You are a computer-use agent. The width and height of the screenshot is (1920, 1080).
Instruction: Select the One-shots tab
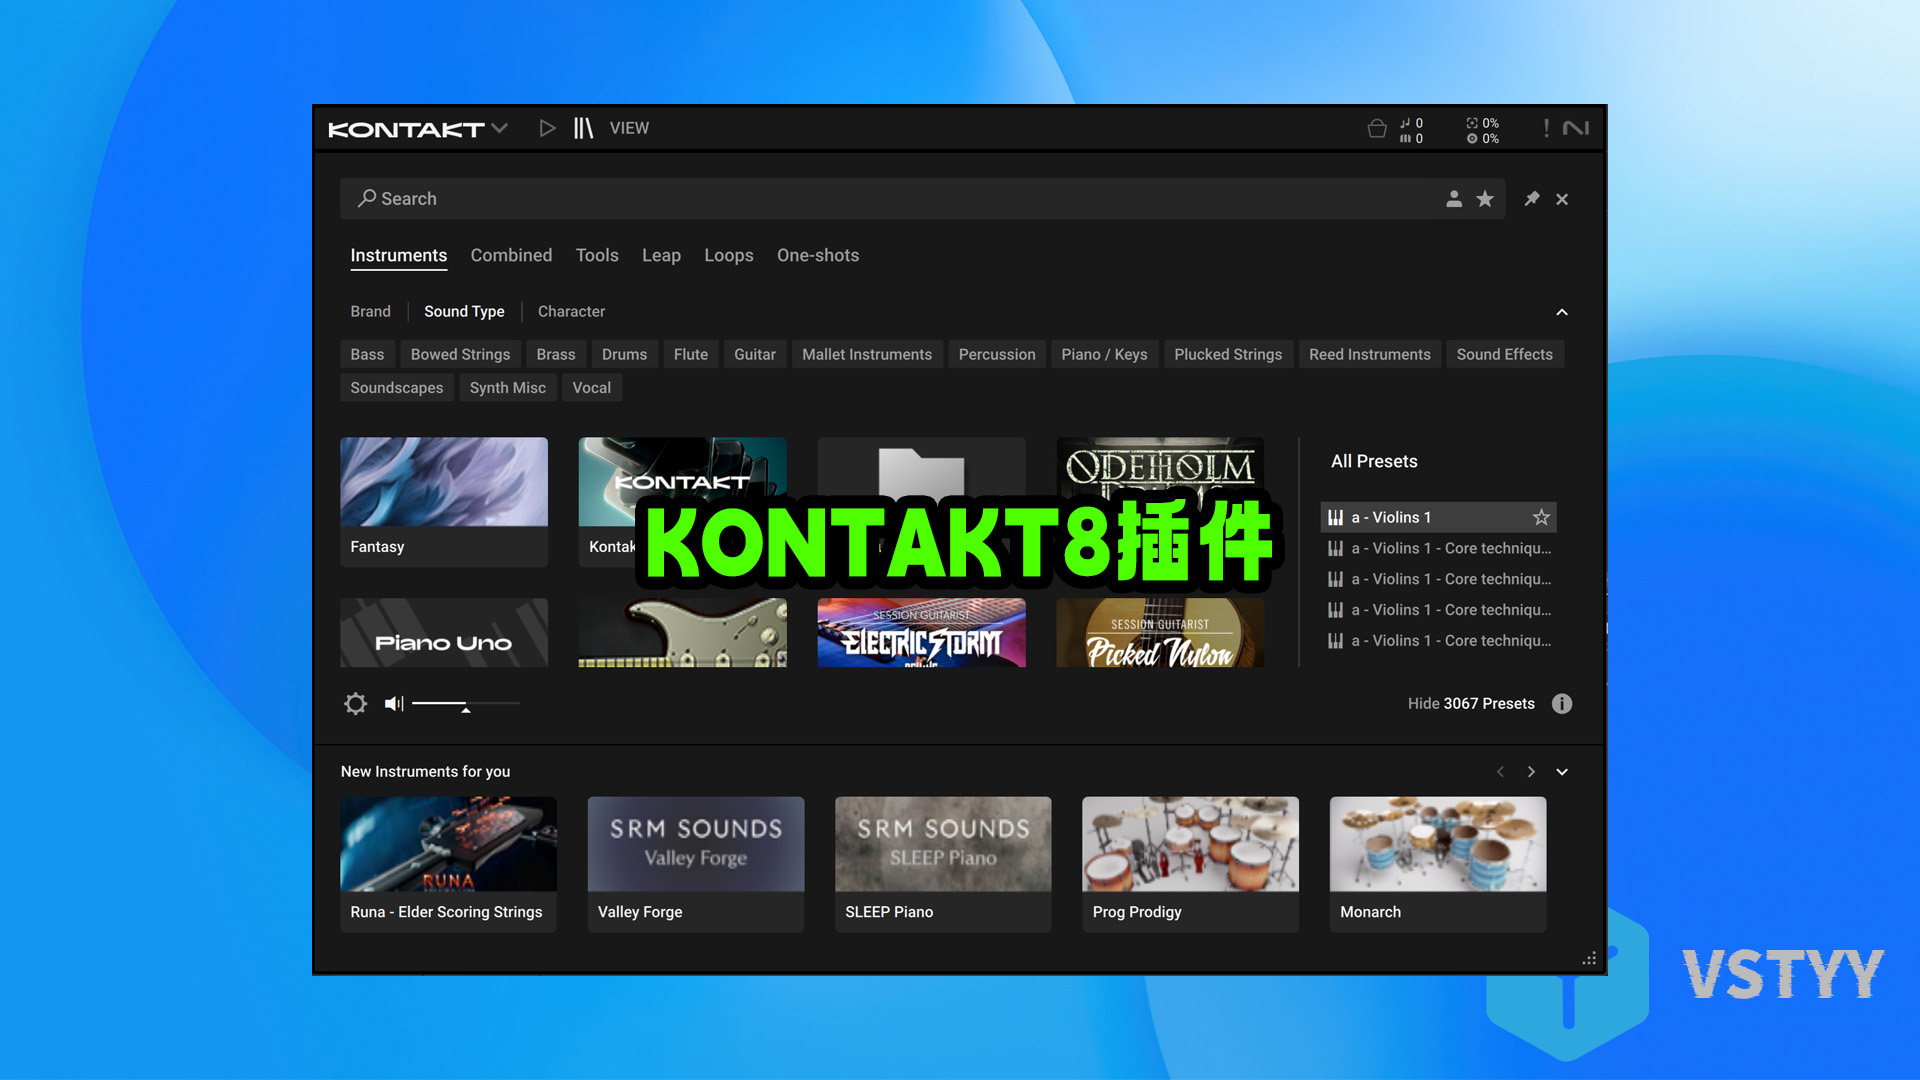point(818,255)
